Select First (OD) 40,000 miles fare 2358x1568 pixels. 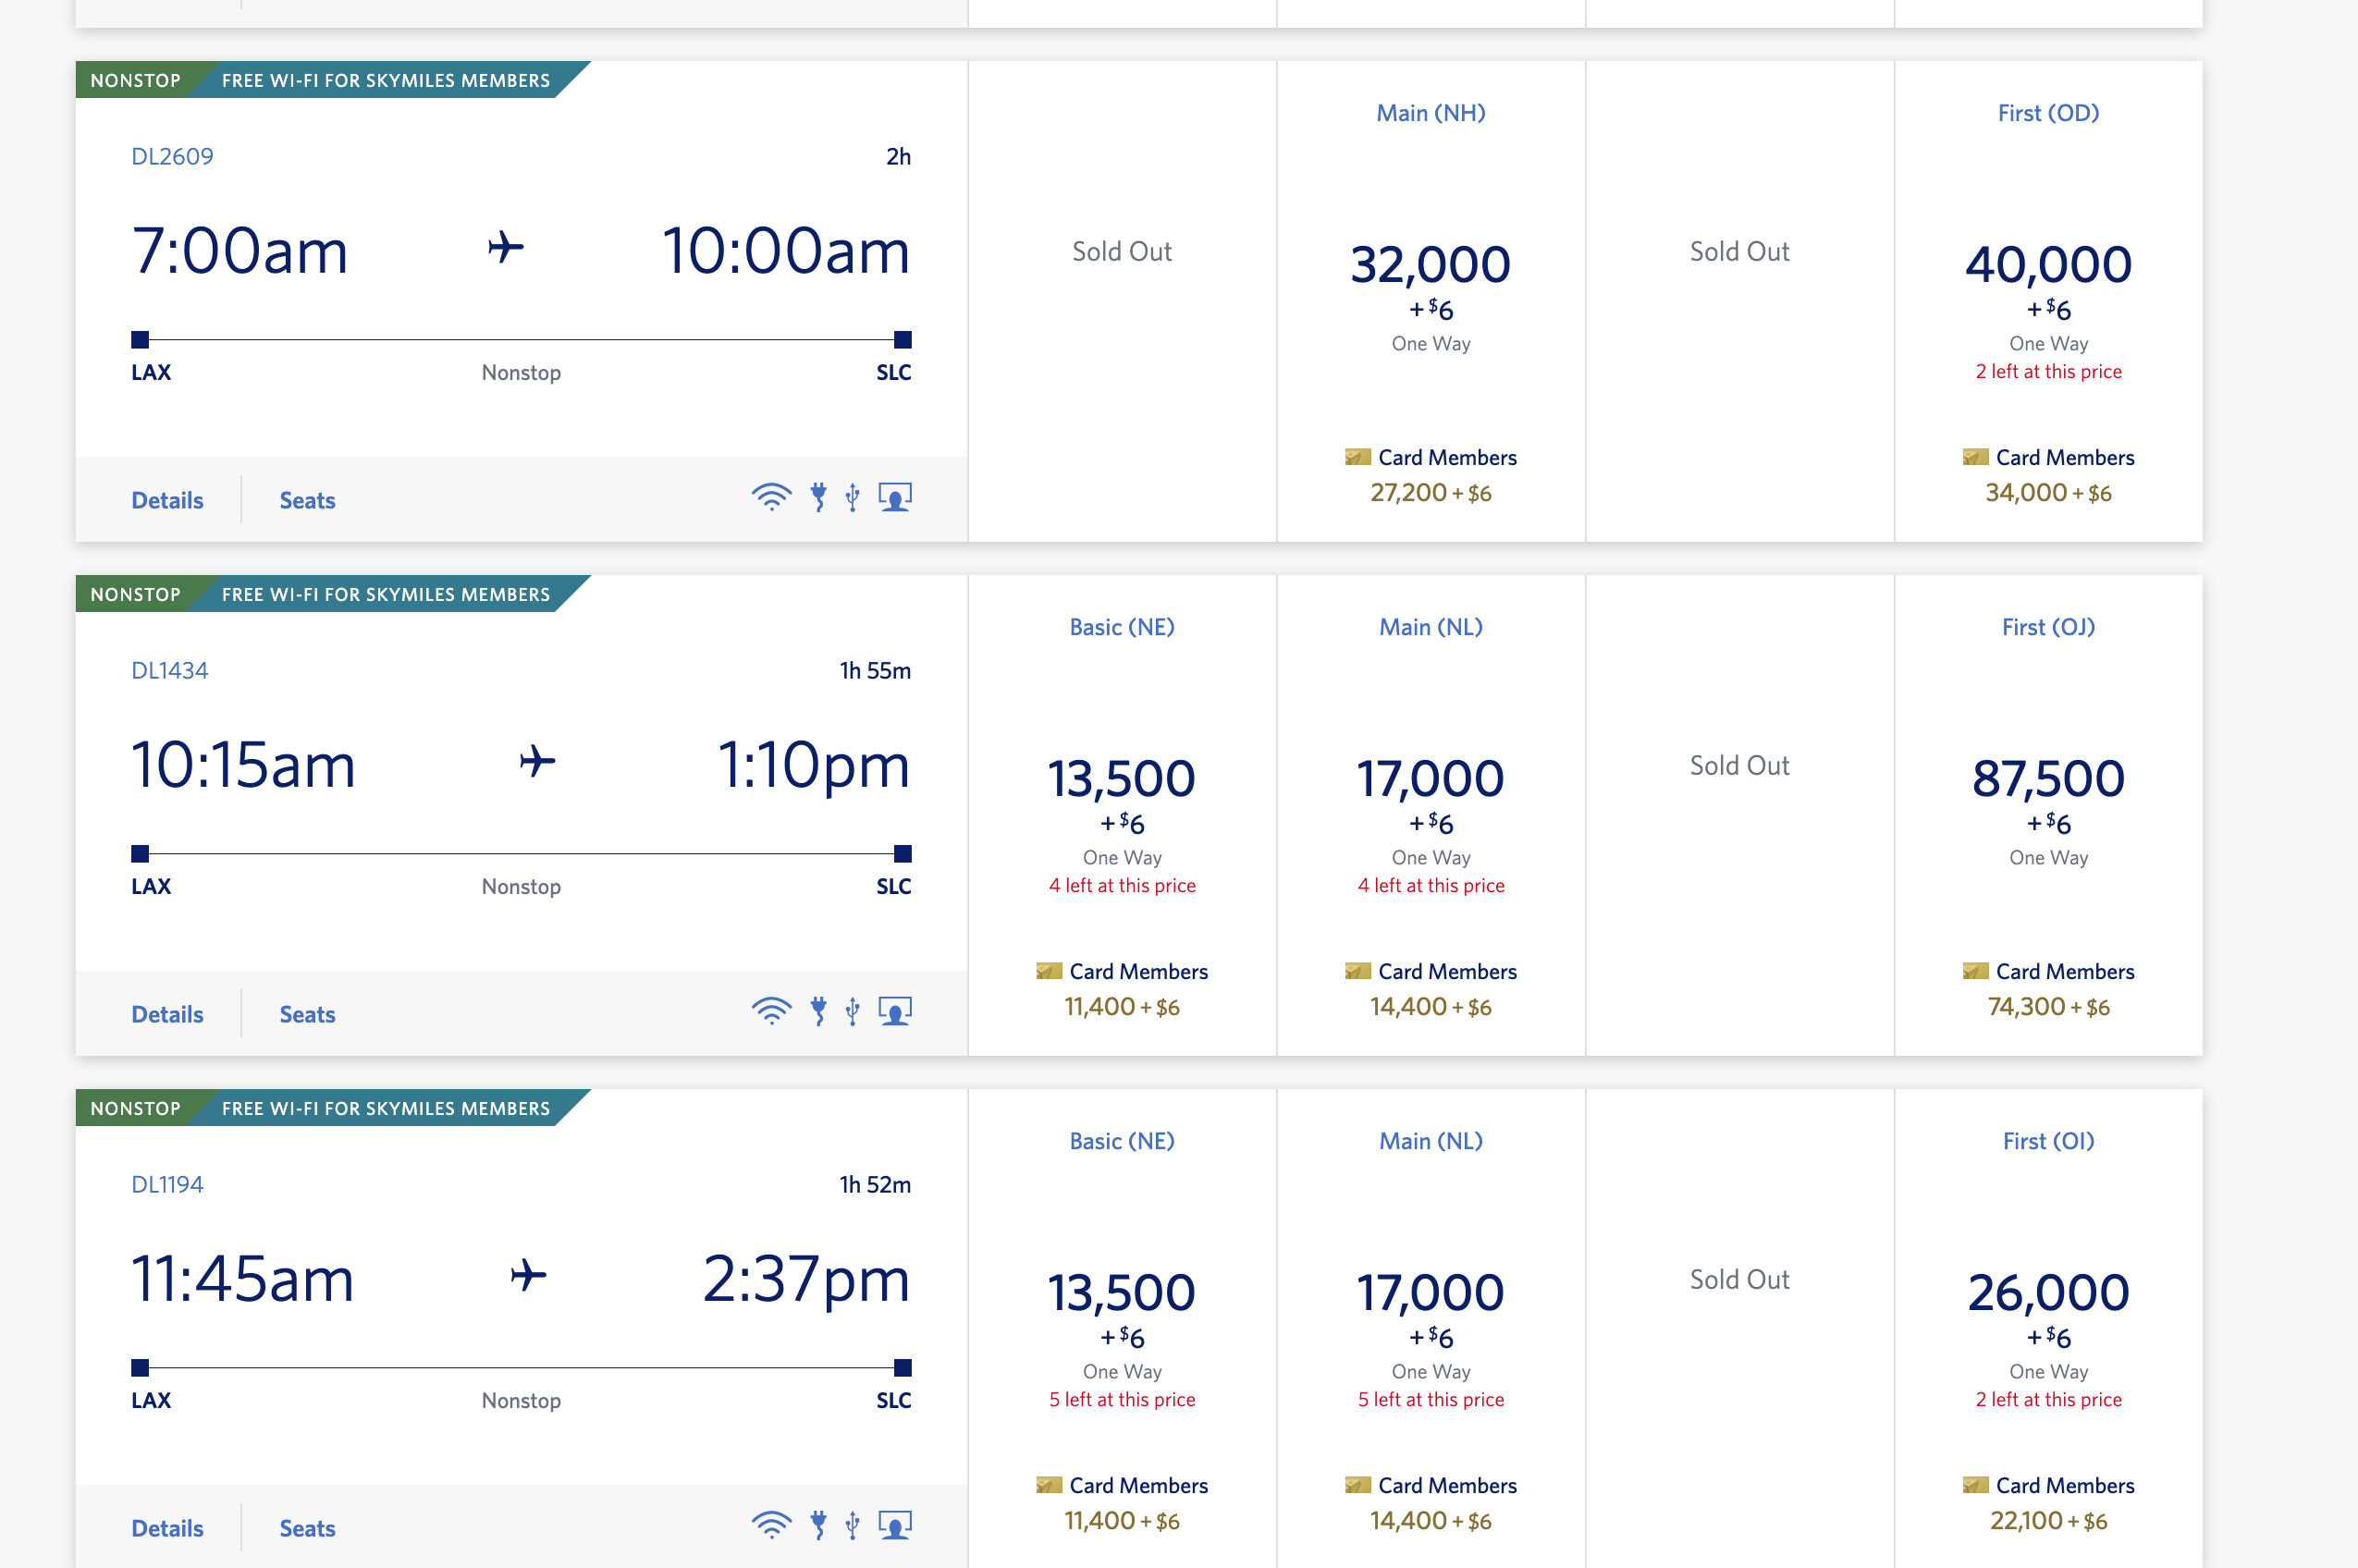pyautogui.click(x=2048, y=265)
